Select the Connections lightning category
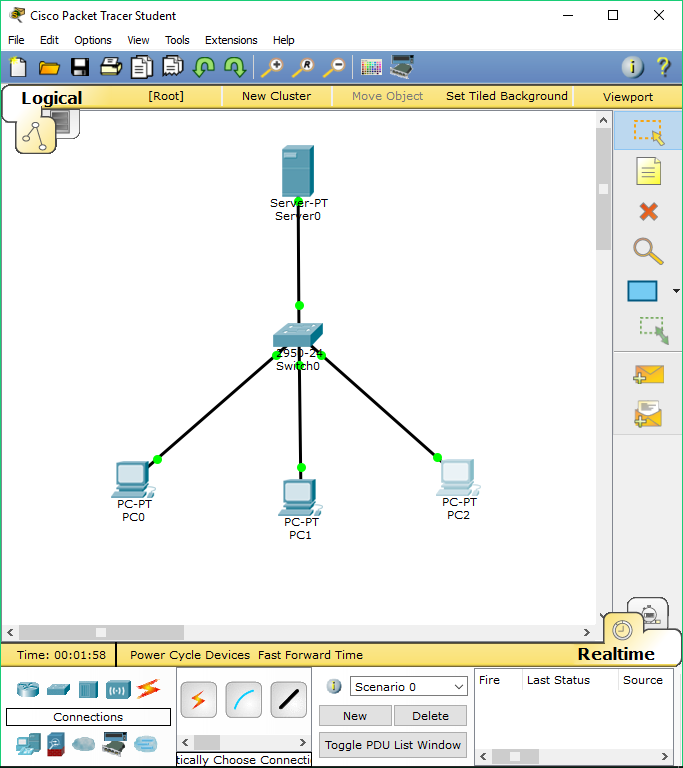The image size is (683, 768). 148,689
